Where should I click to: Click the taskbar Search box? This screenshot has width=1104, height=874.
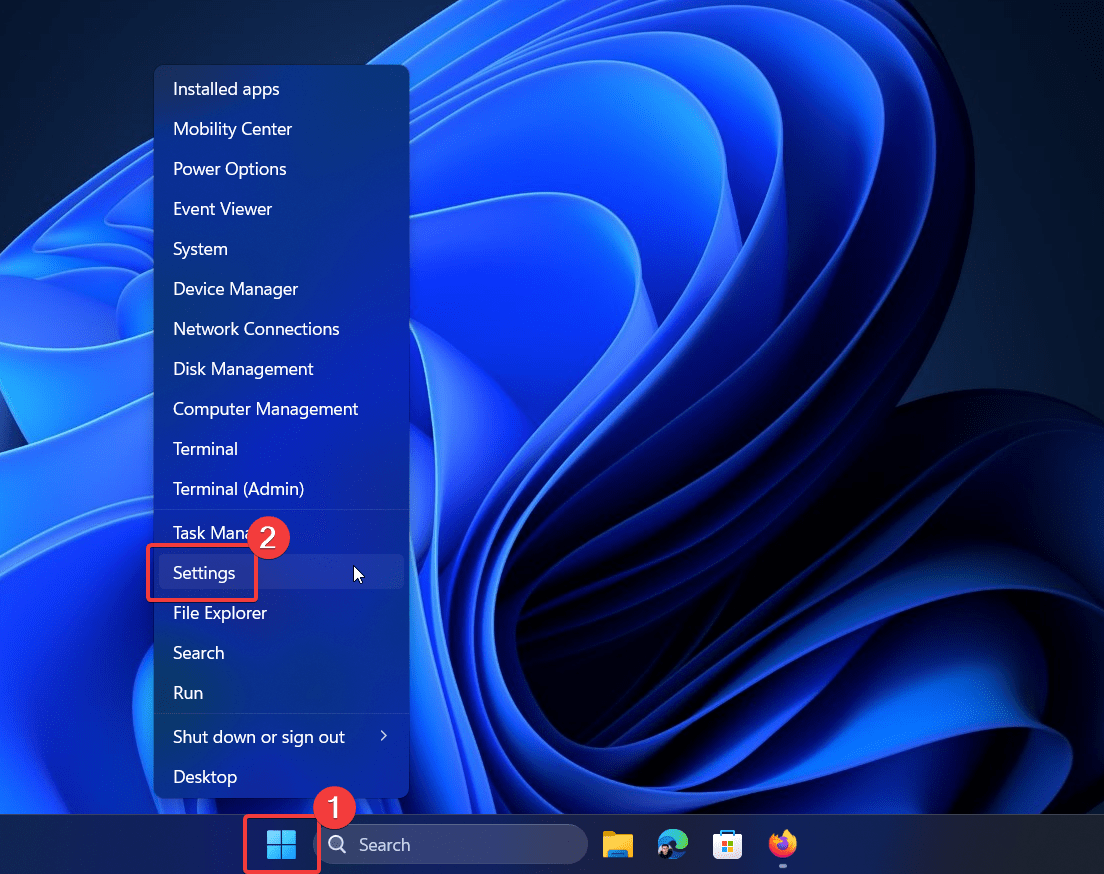click(450, 845)
